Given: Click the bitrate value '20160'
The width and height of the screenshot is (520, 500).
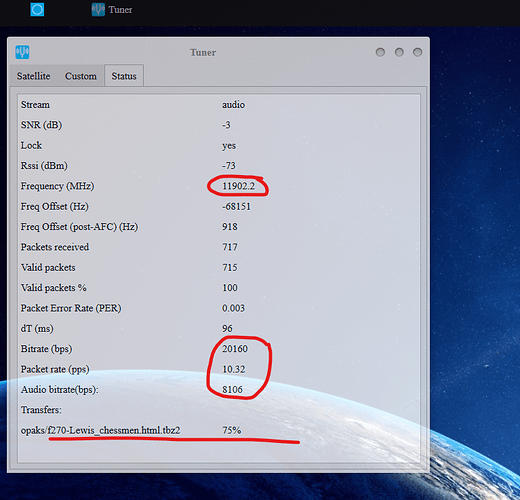Looking at the screenshot, I should point(235,349).
